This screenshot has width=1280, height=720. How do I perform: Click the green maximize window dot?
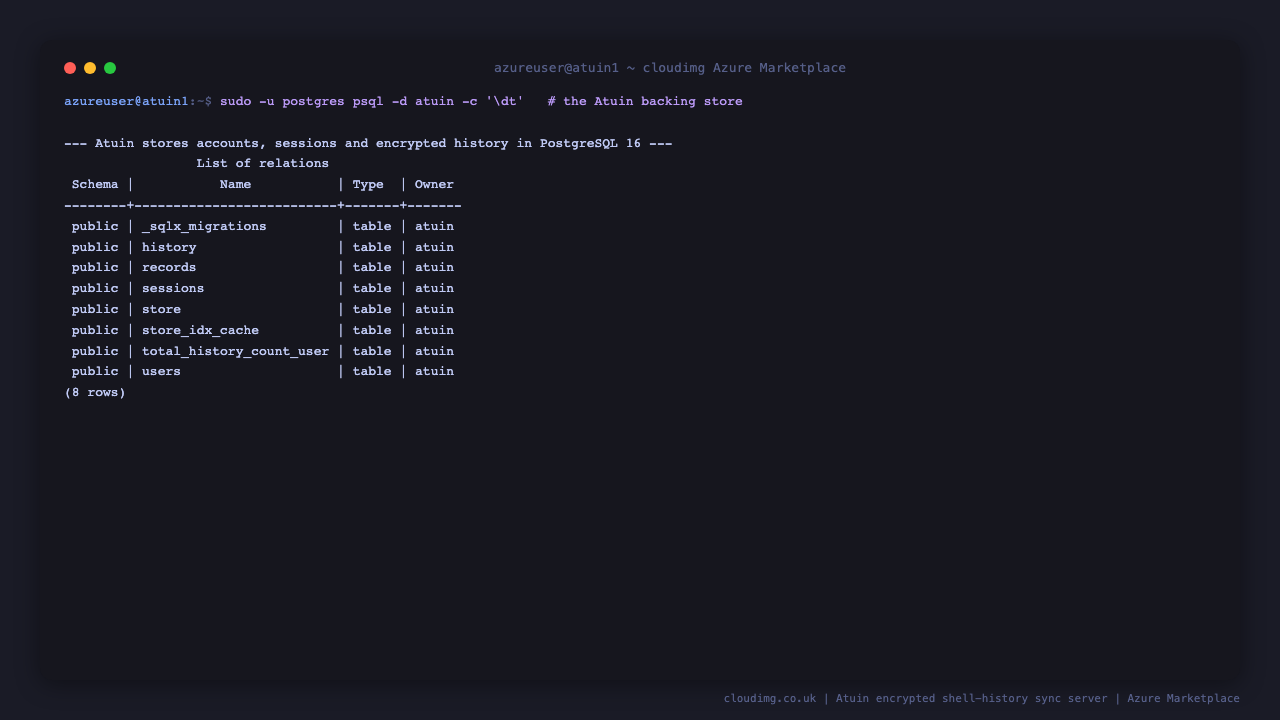click(110, 68)
